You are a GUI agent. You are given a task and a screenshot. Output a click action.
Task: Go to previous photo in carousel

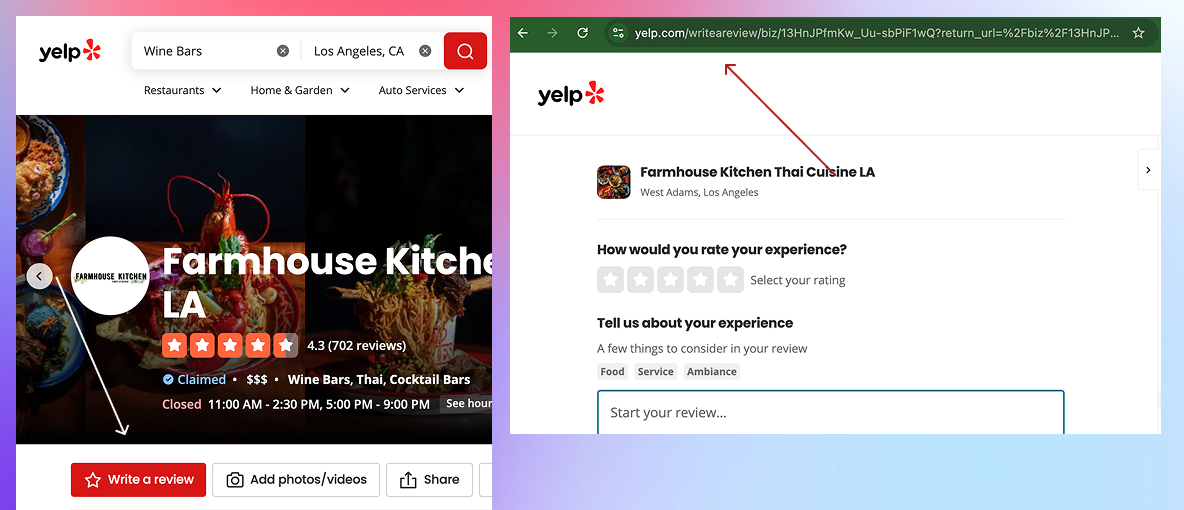pyautogui.click(x=39, y=276)
